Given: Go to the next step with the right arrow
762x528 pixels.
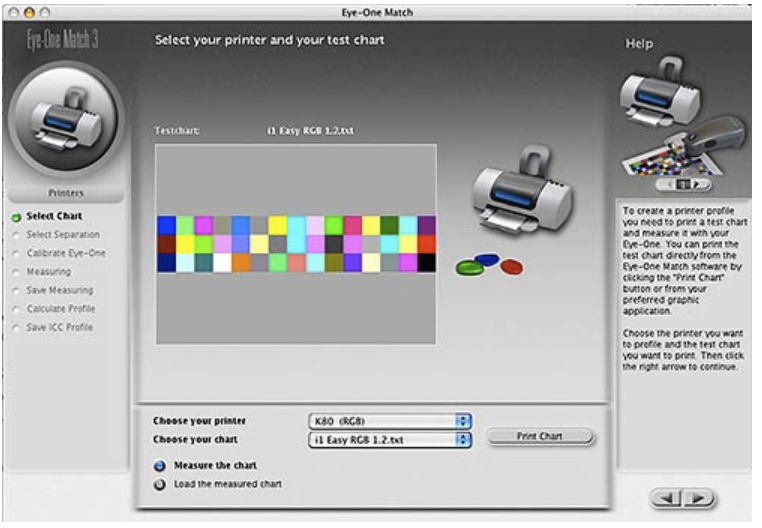Looking at the screenshot, I should (699, 498).
